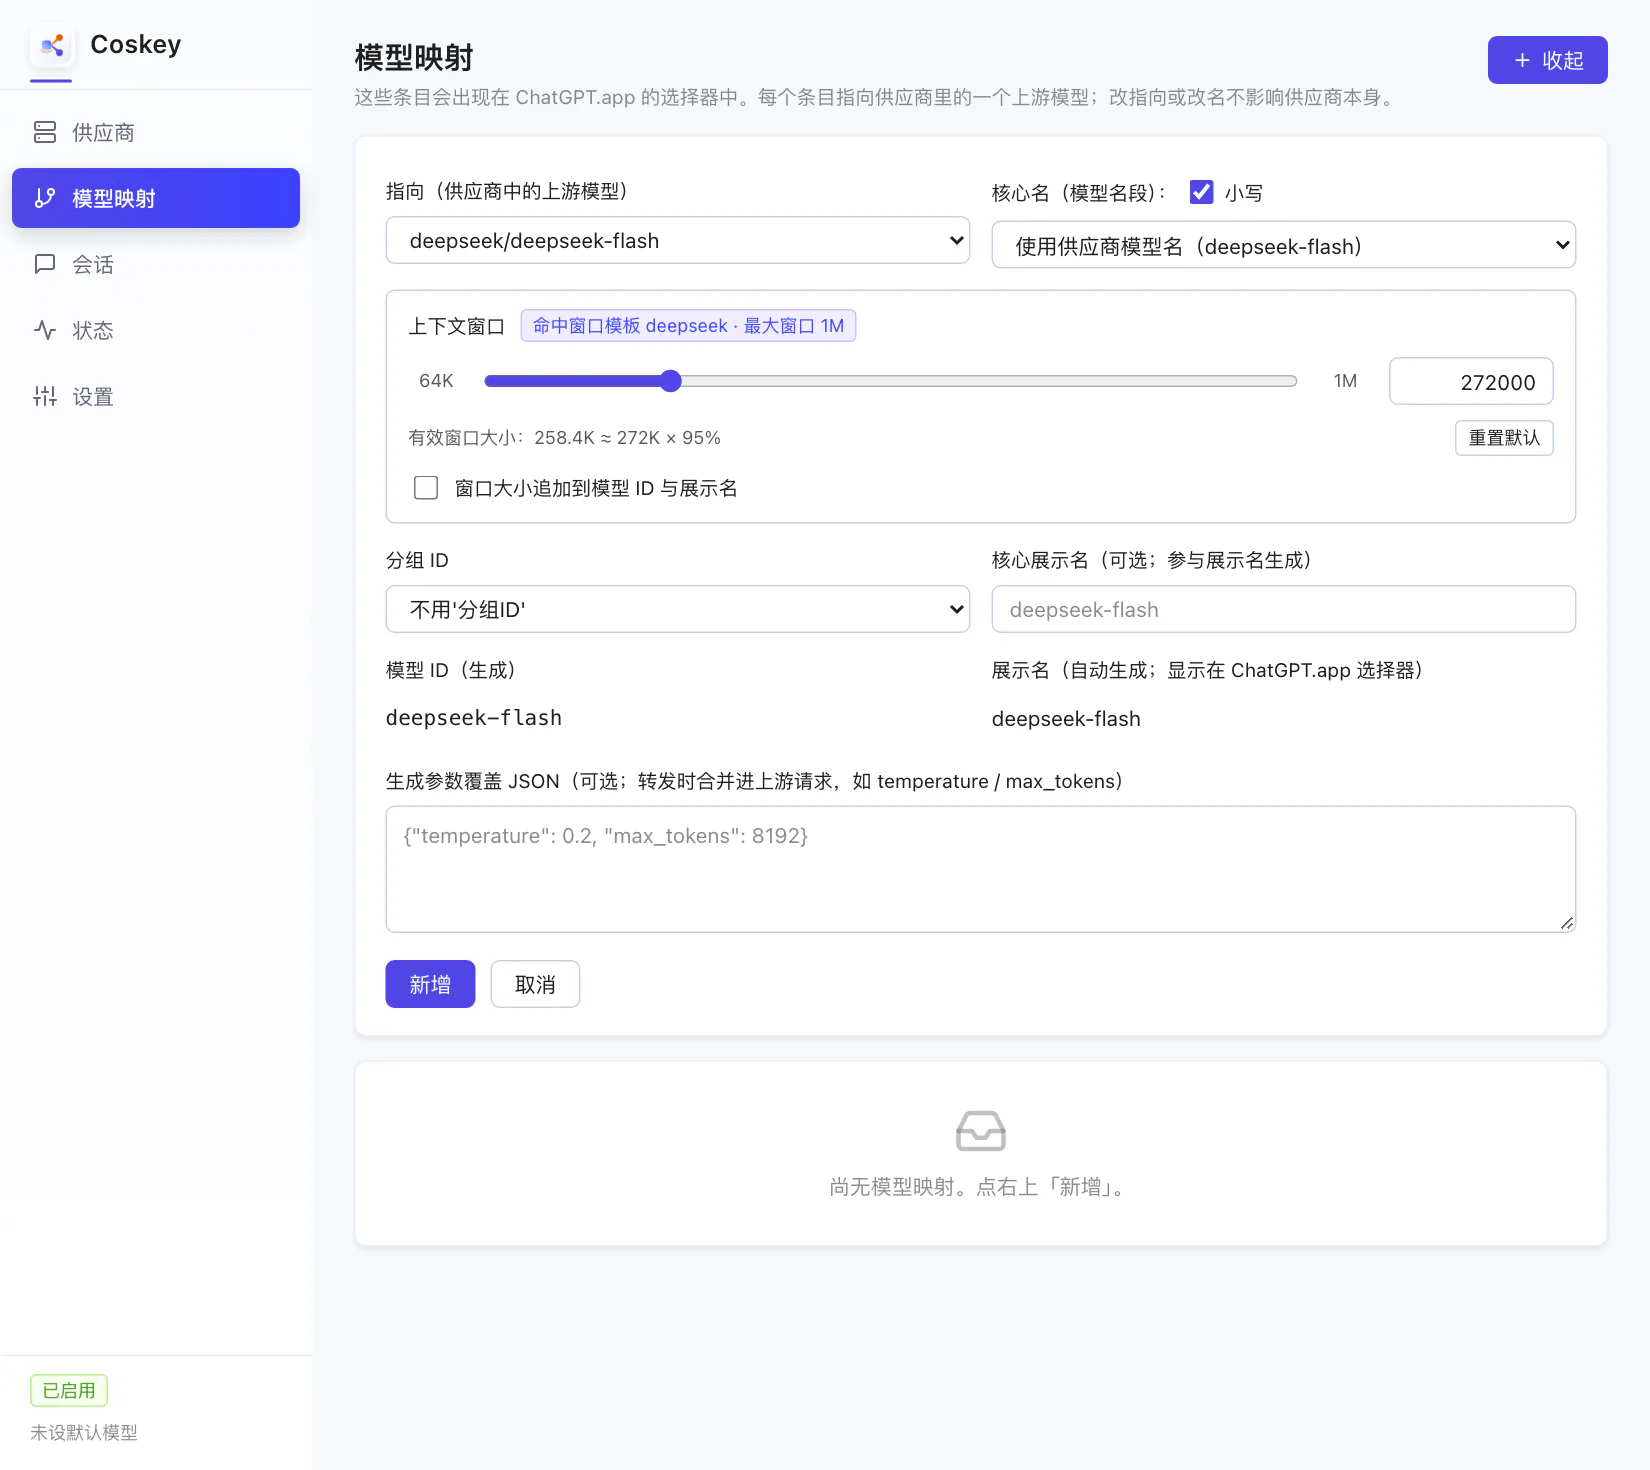
Task: Click the 上下文窗口 label
Action: click(x=456, y=326)
